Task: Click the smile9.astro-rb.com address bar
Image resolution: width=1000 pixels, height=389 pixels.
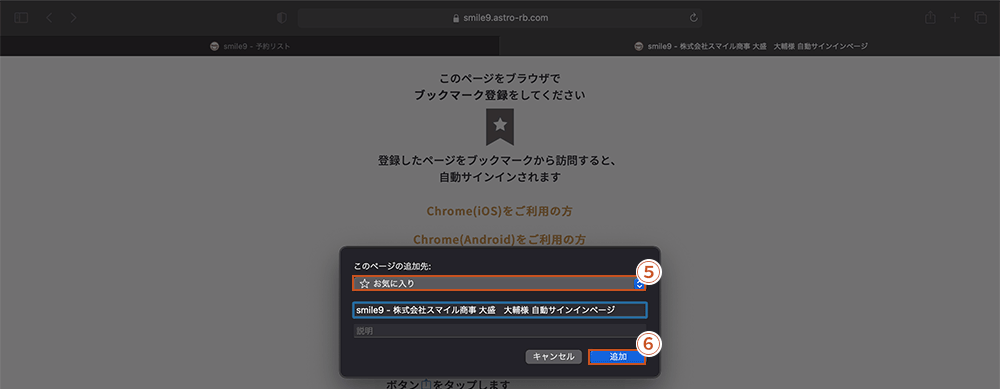Action: 500,18
